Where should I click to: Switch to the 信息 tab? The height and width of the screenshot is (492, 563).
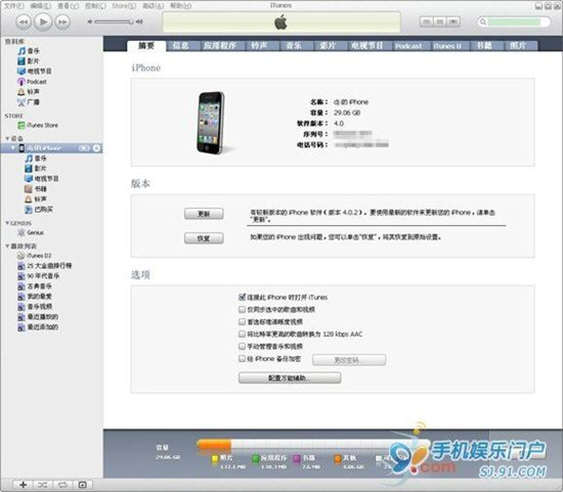pos(181,46)
